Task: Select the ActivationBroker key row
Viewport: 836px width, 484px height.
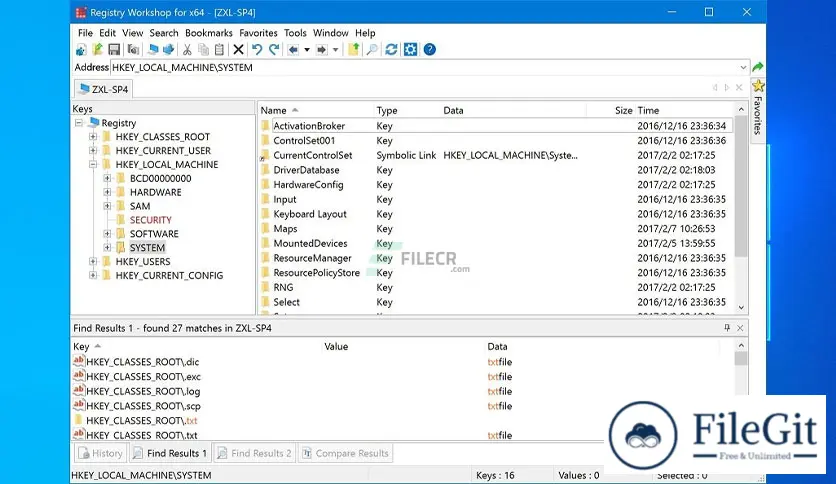Action: [x=496, y=126]
